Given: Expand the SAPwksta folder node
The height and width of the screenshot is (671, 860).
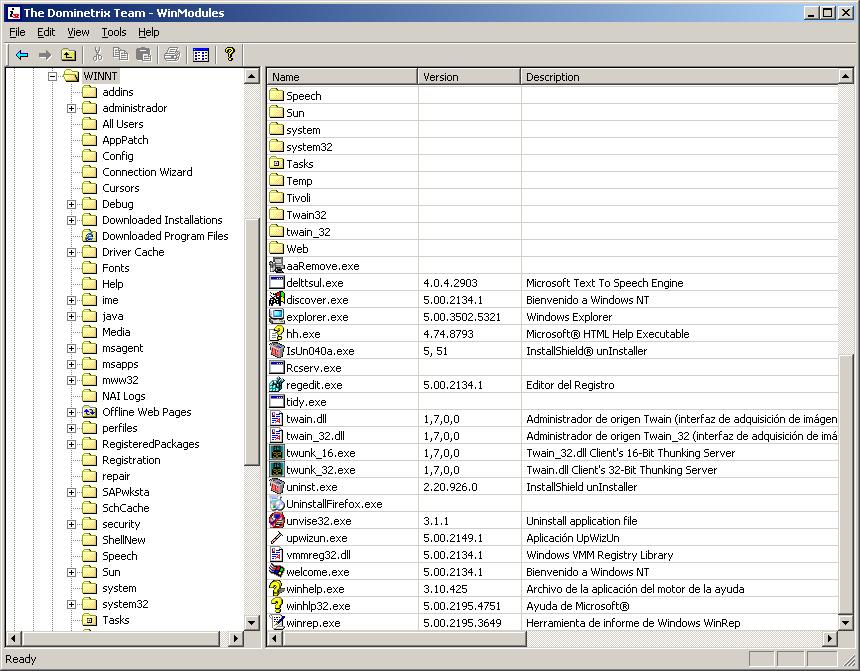Looking at the screenshot, I should [x=71, y=492].
